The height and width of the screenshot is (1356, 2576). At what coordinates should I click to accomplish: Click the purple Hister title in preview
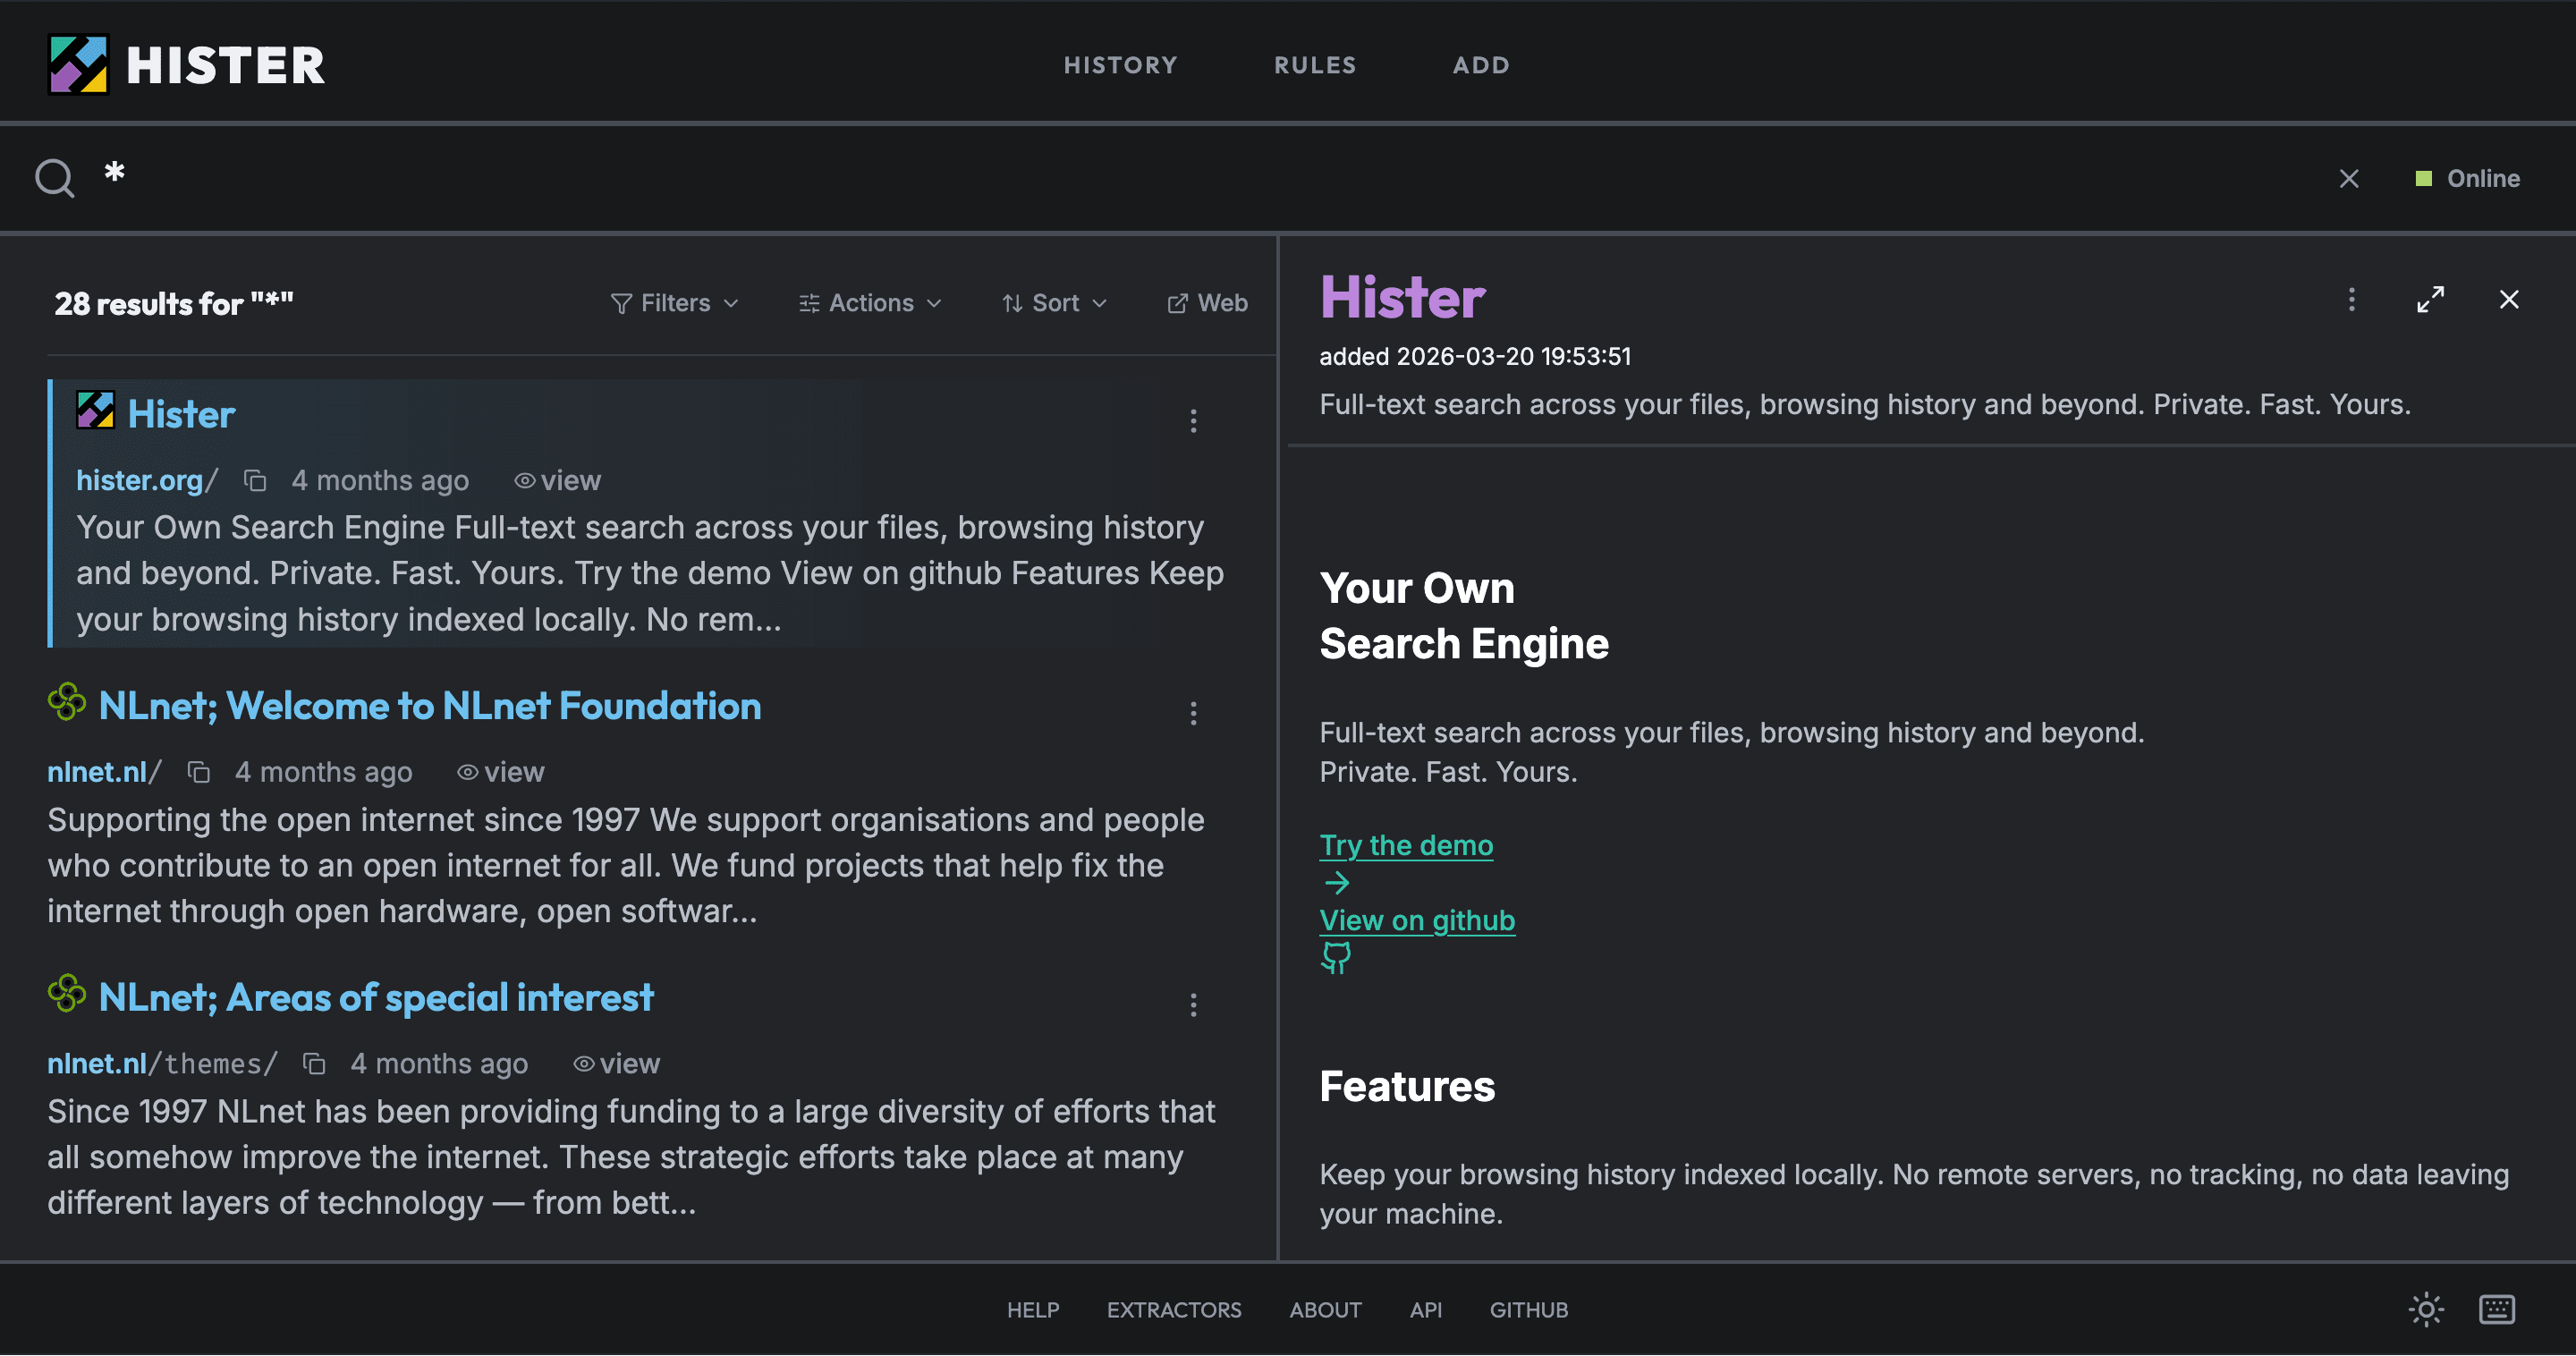point(1402,298)
